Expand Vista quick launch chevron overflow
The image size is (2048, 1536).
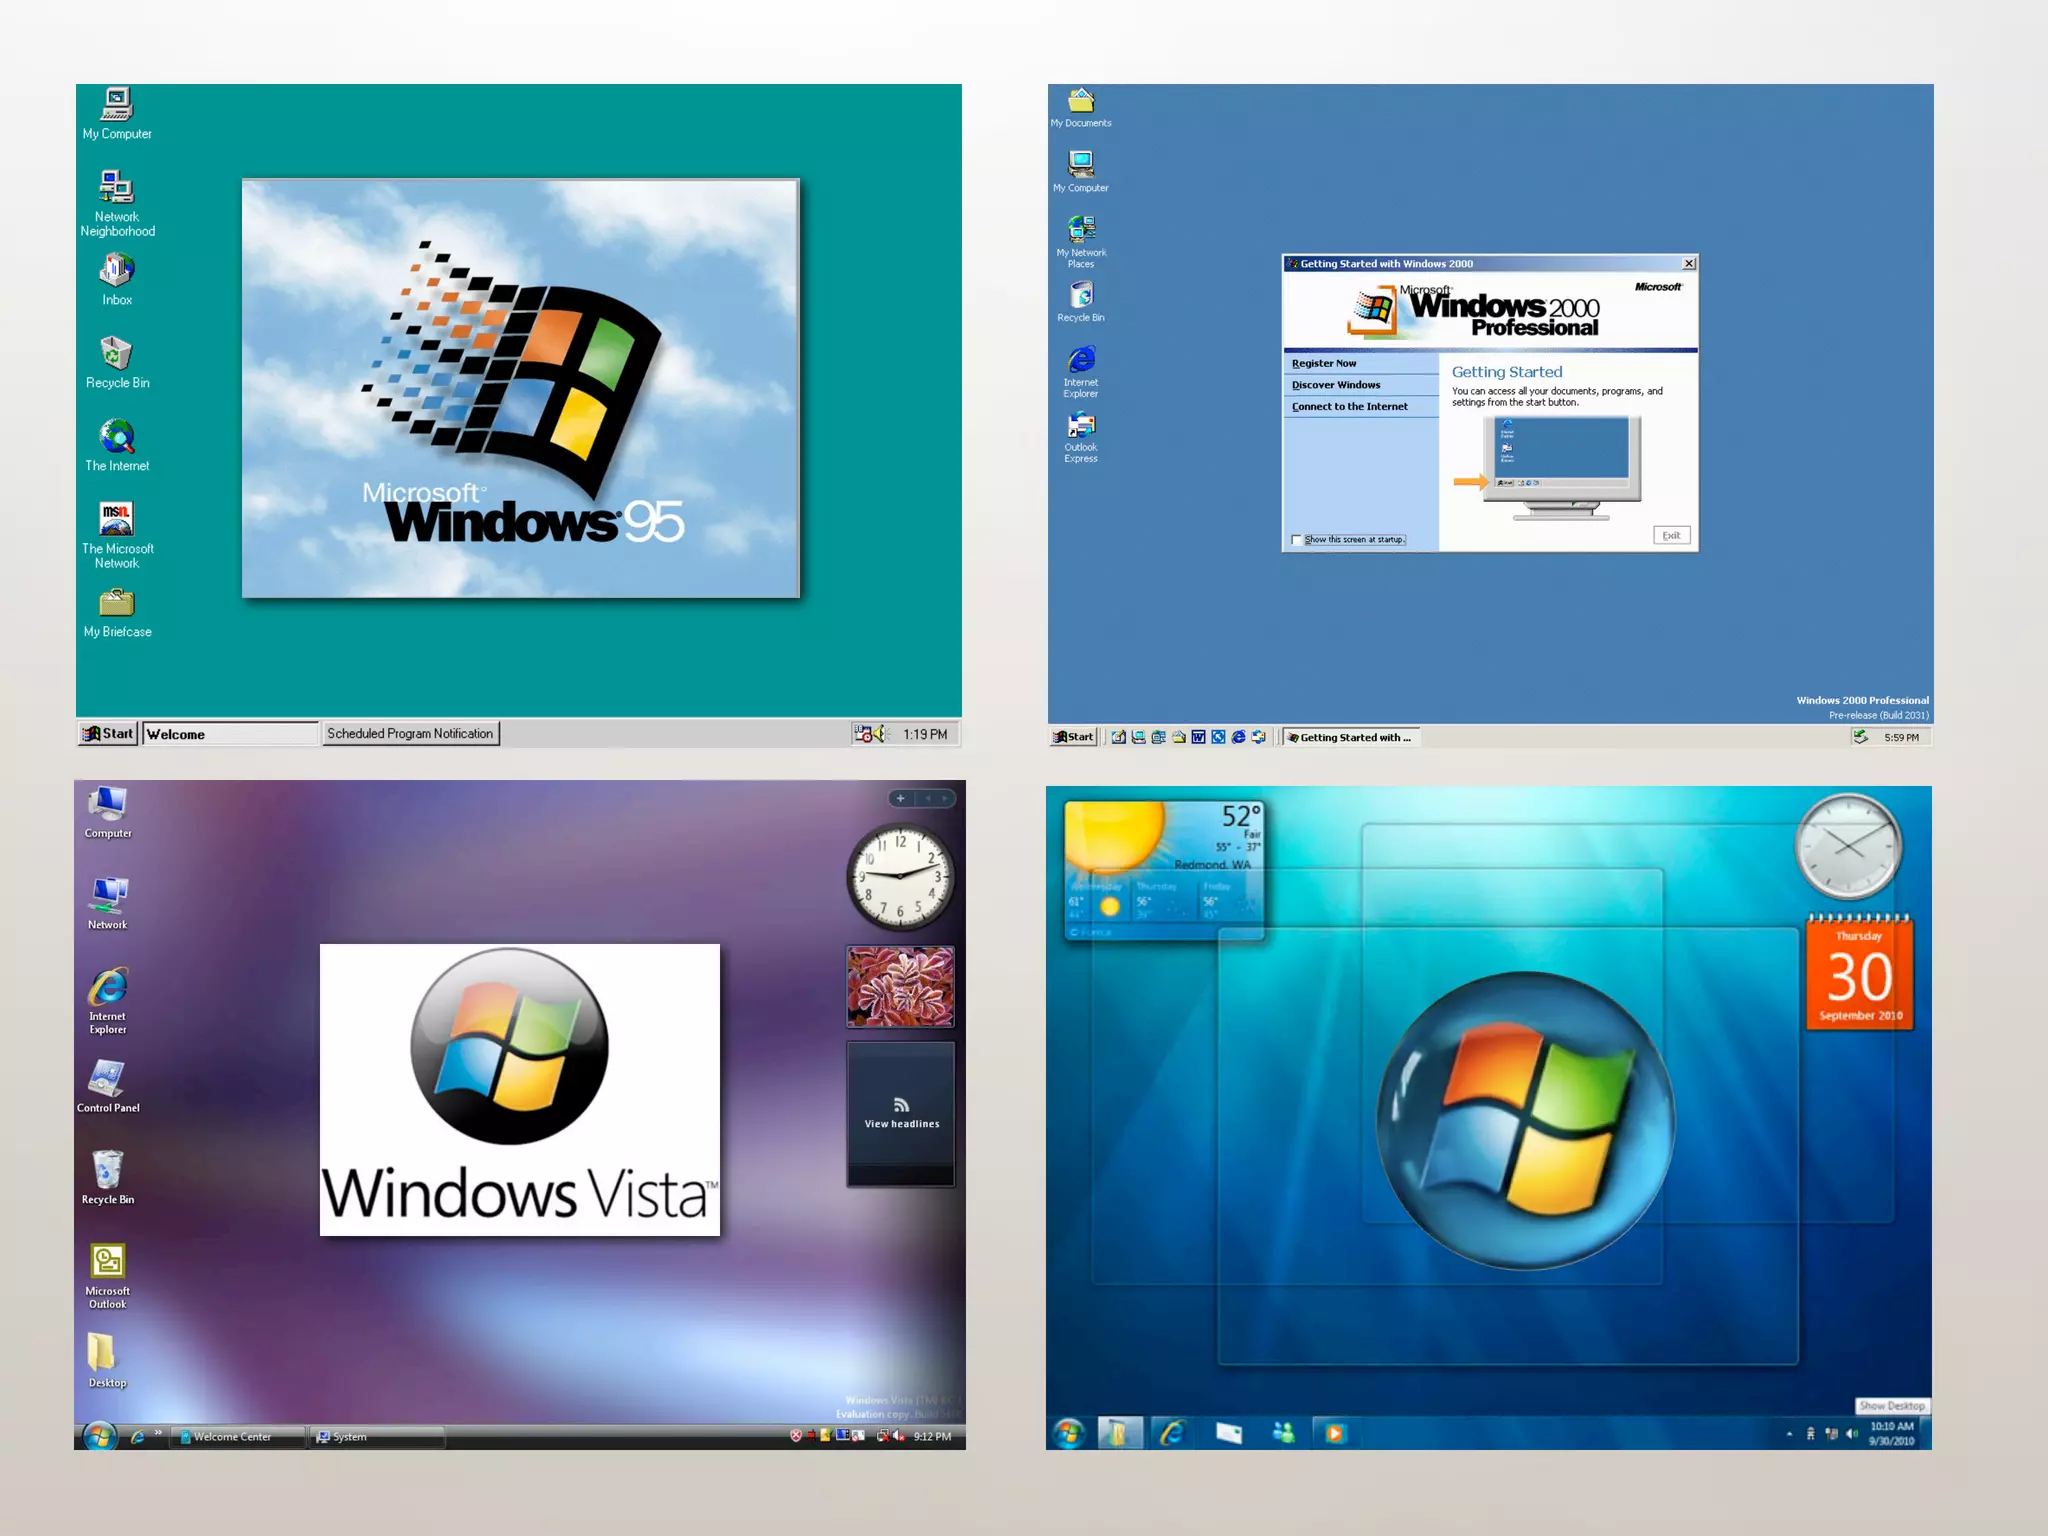[158, 1432]
